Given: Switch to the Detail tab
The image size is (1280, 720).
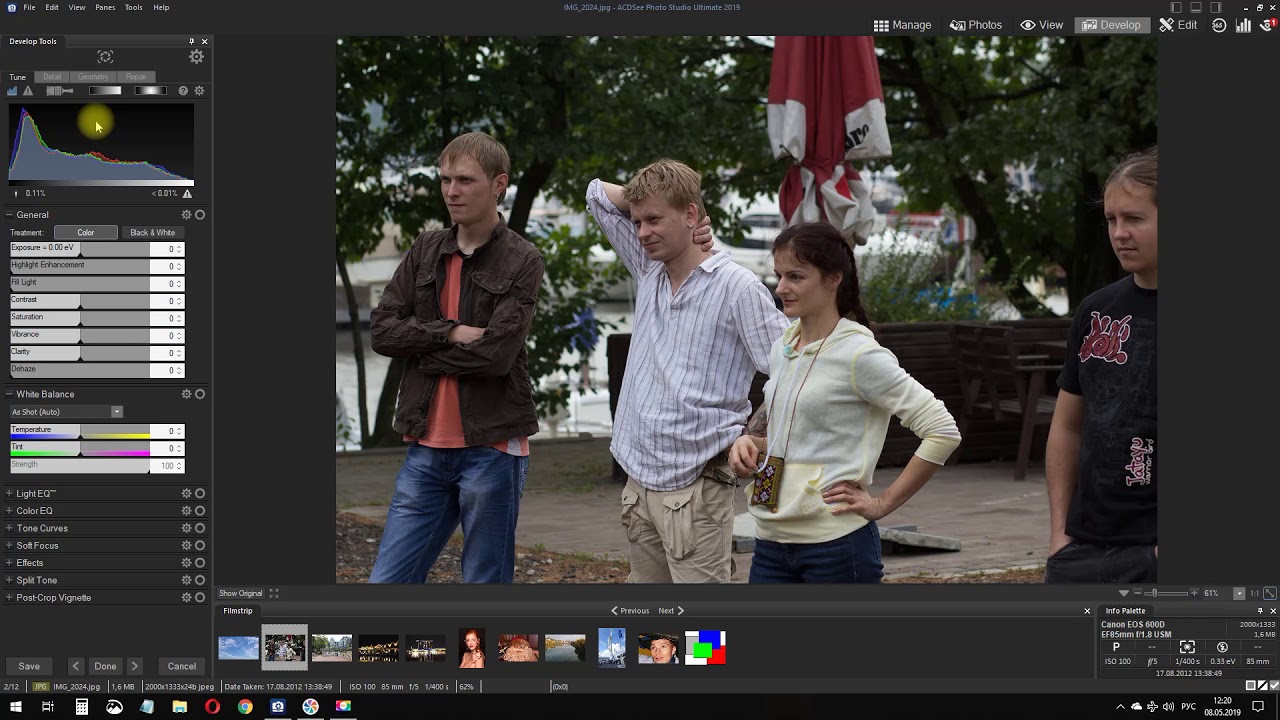Looking at the screenshot, I should tap(52, 77).
